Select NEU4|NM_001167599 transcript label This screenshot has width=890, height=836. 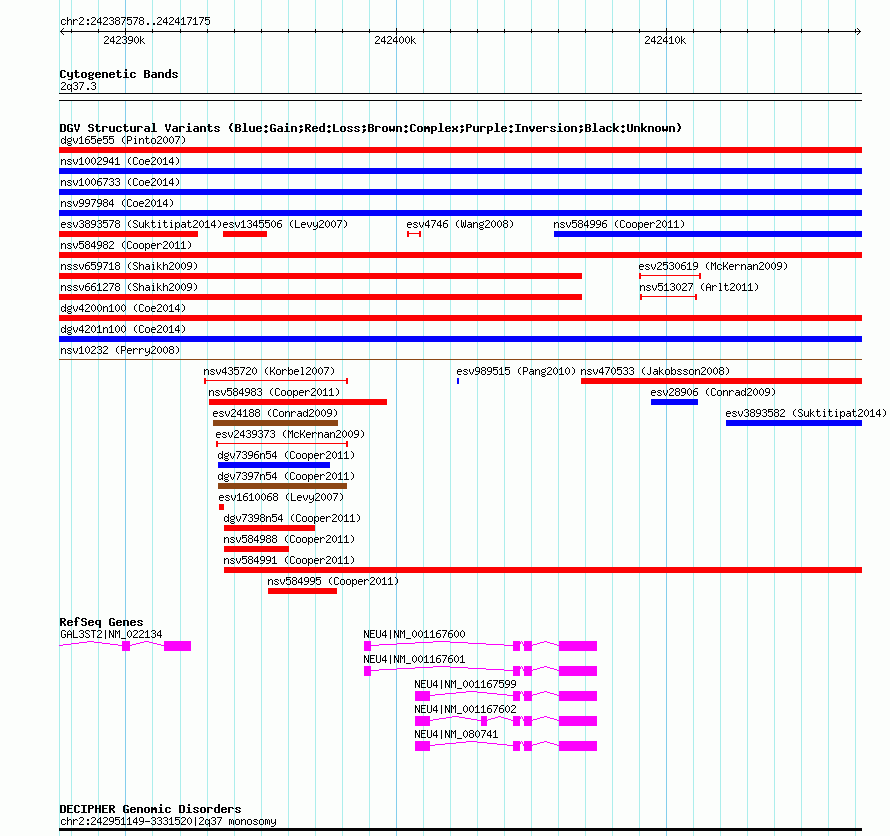click(465, 684)
